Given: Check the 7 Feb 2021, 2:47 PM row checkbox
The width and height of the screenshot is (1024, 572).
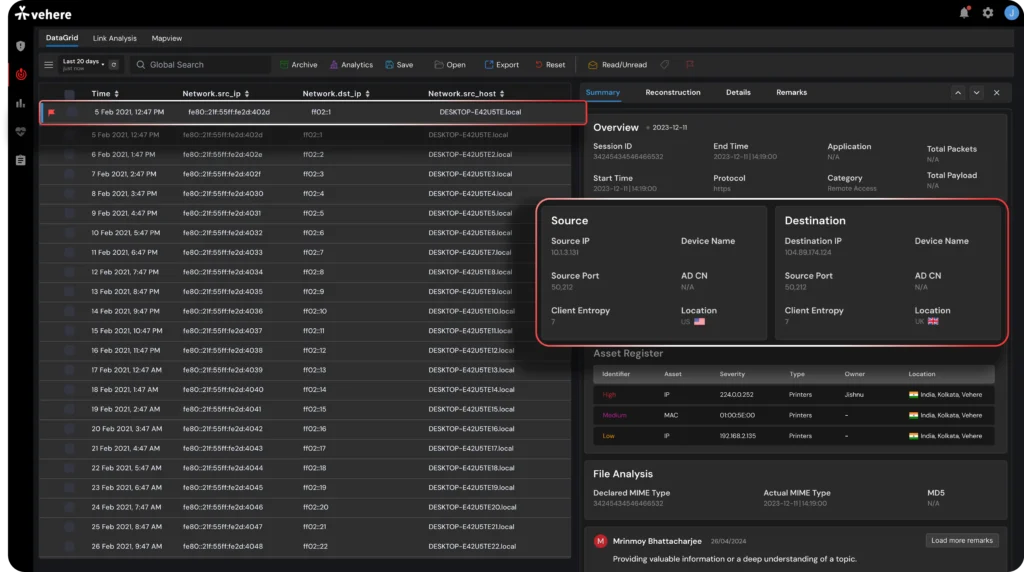Looking at the screenshot, I should (x=69, y=174).
